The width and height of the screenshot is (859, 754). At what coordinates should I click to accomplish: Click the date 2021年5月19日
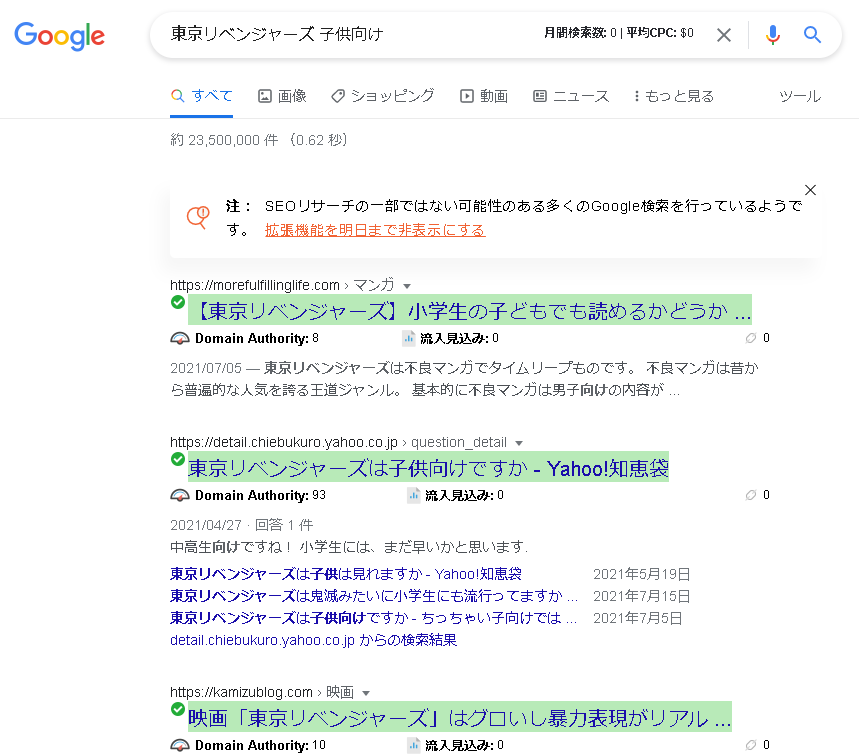click(642, 574)
